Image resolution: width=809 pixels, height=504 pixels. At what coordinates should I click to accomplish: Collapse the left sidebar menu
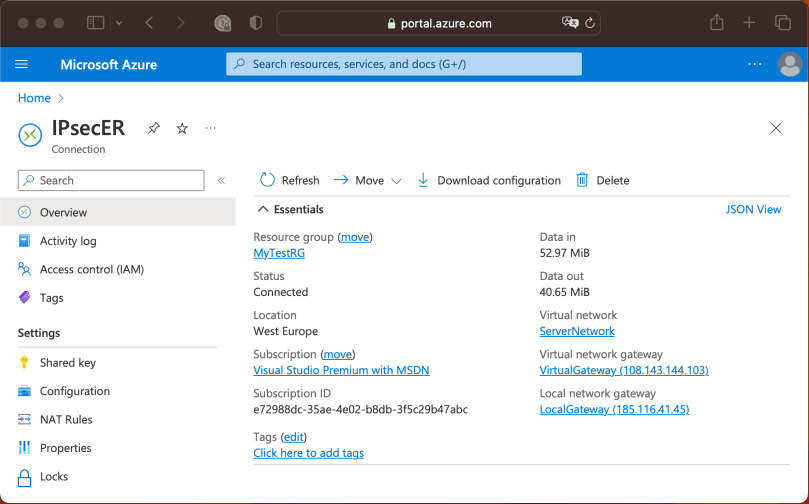[221, 181]
